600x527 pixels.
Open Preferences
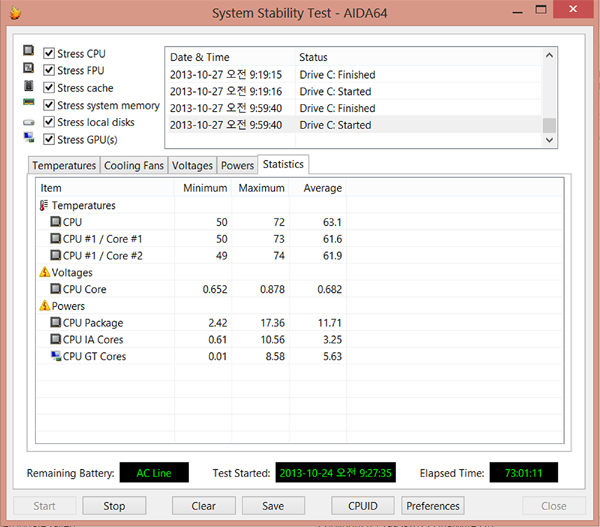pos(433,506)
